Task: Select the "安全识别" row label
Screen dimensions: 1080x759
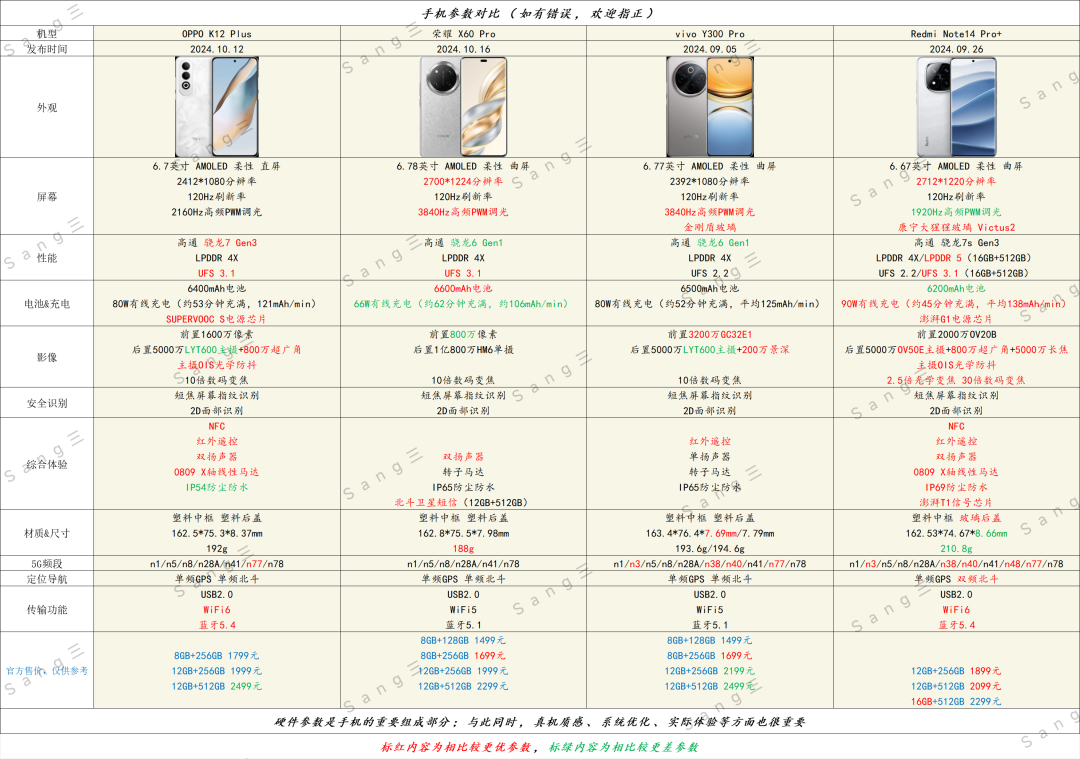Action: coord(47,403)
